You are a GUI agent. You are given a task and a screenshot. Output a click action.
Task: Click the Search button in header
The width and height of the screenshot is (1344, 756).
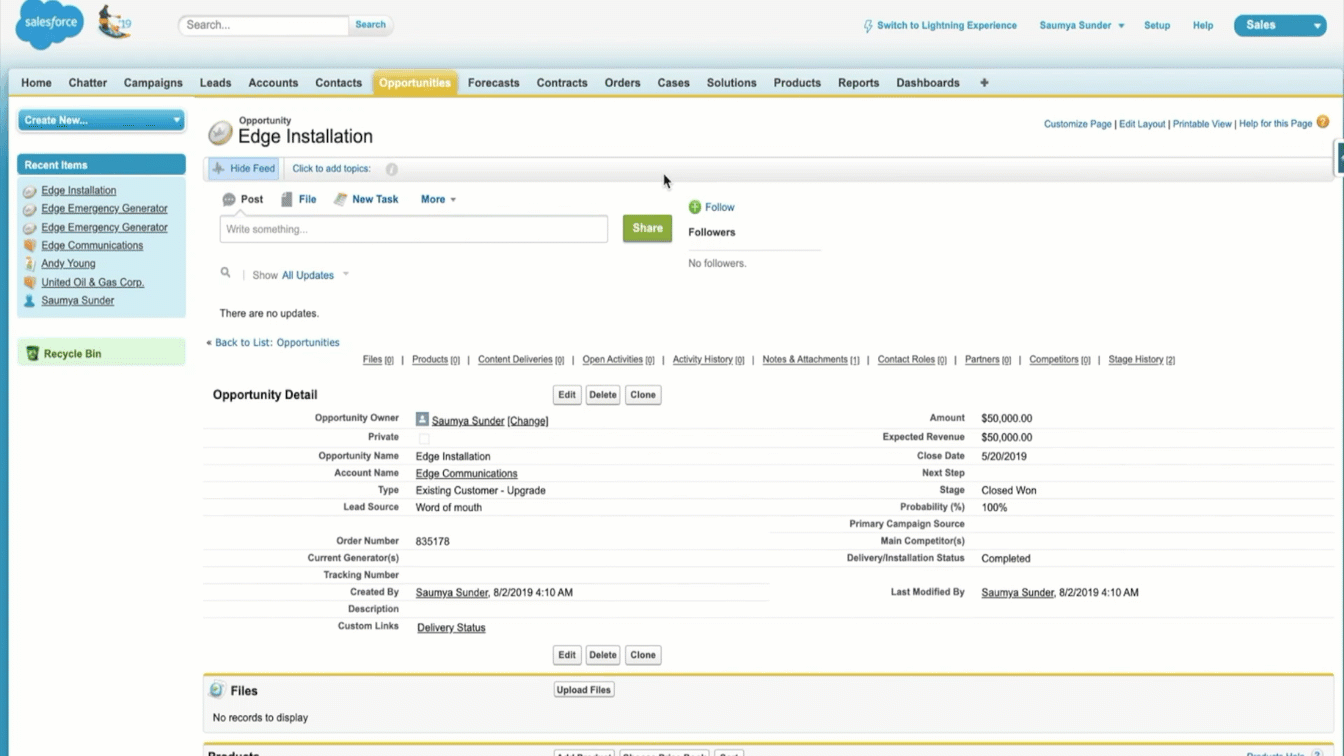click(370, 25)
